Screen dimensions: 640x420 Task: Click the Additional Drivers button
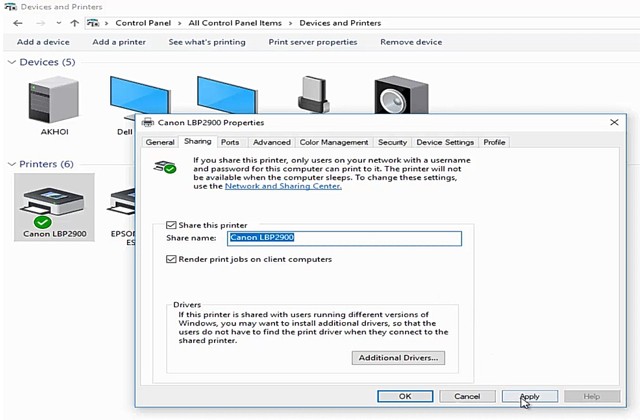tap(398, 358)
